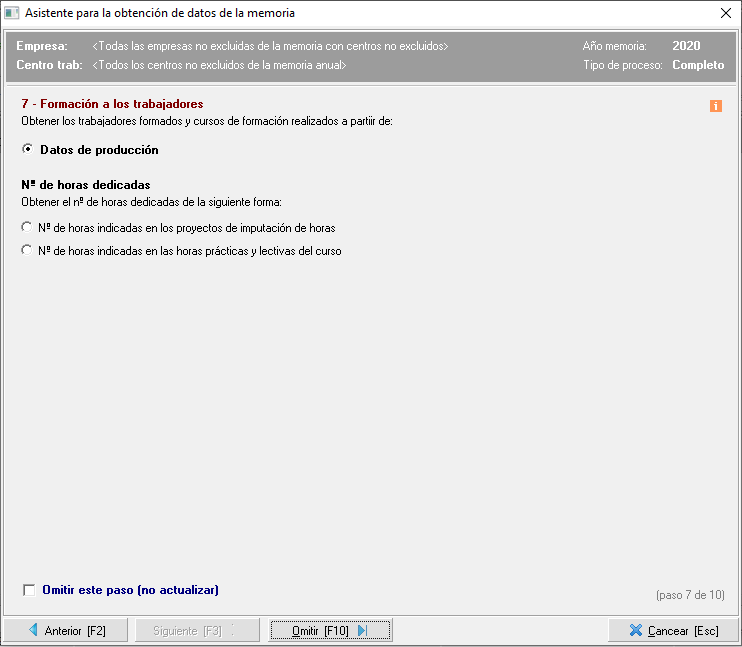
Task: Close the memory data wizard window
Action: click(x=725, y=14)
